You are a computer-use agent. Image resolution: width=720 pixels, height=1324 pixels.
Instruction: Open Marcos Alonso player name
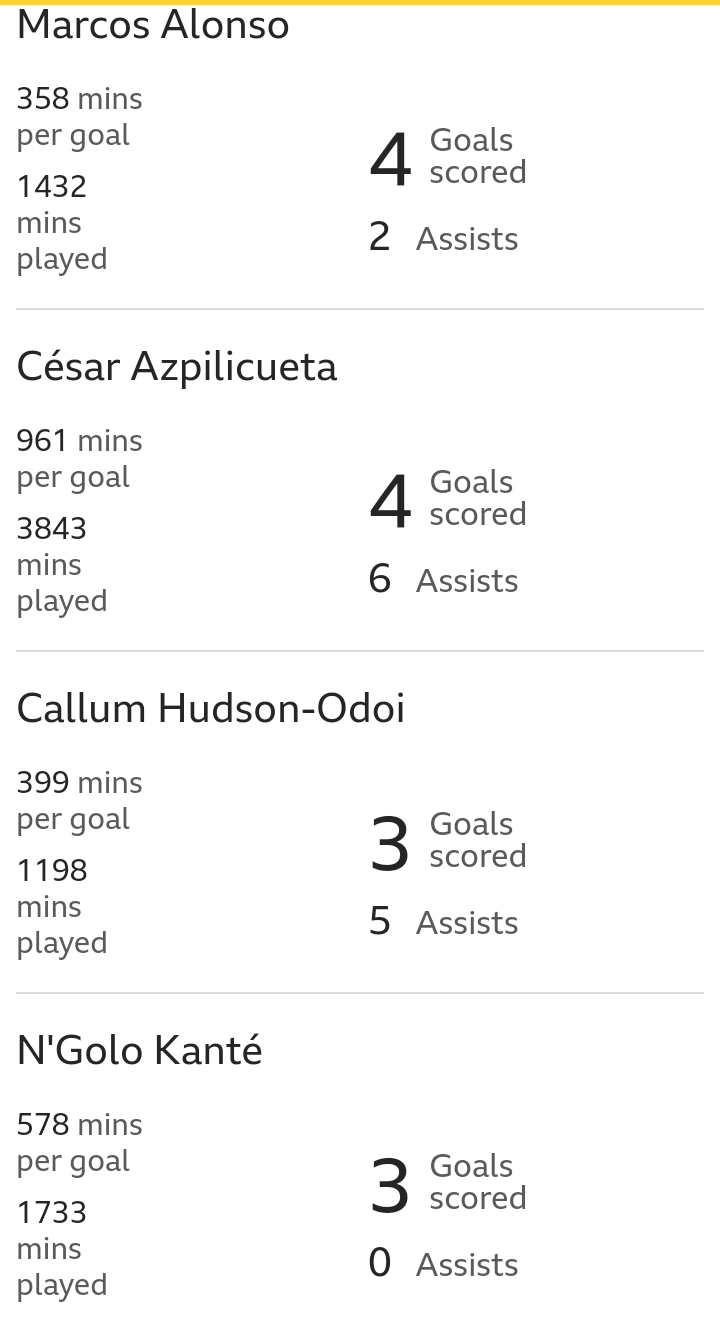(153, 25)
